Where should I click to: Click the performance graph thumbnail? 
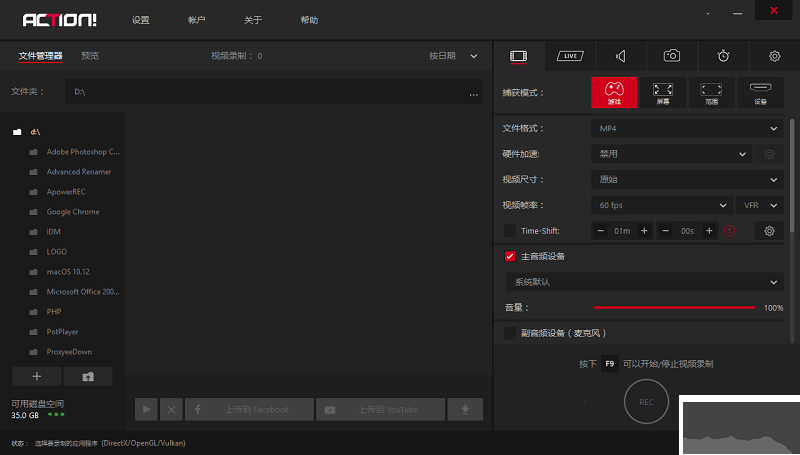click(739, 425)
